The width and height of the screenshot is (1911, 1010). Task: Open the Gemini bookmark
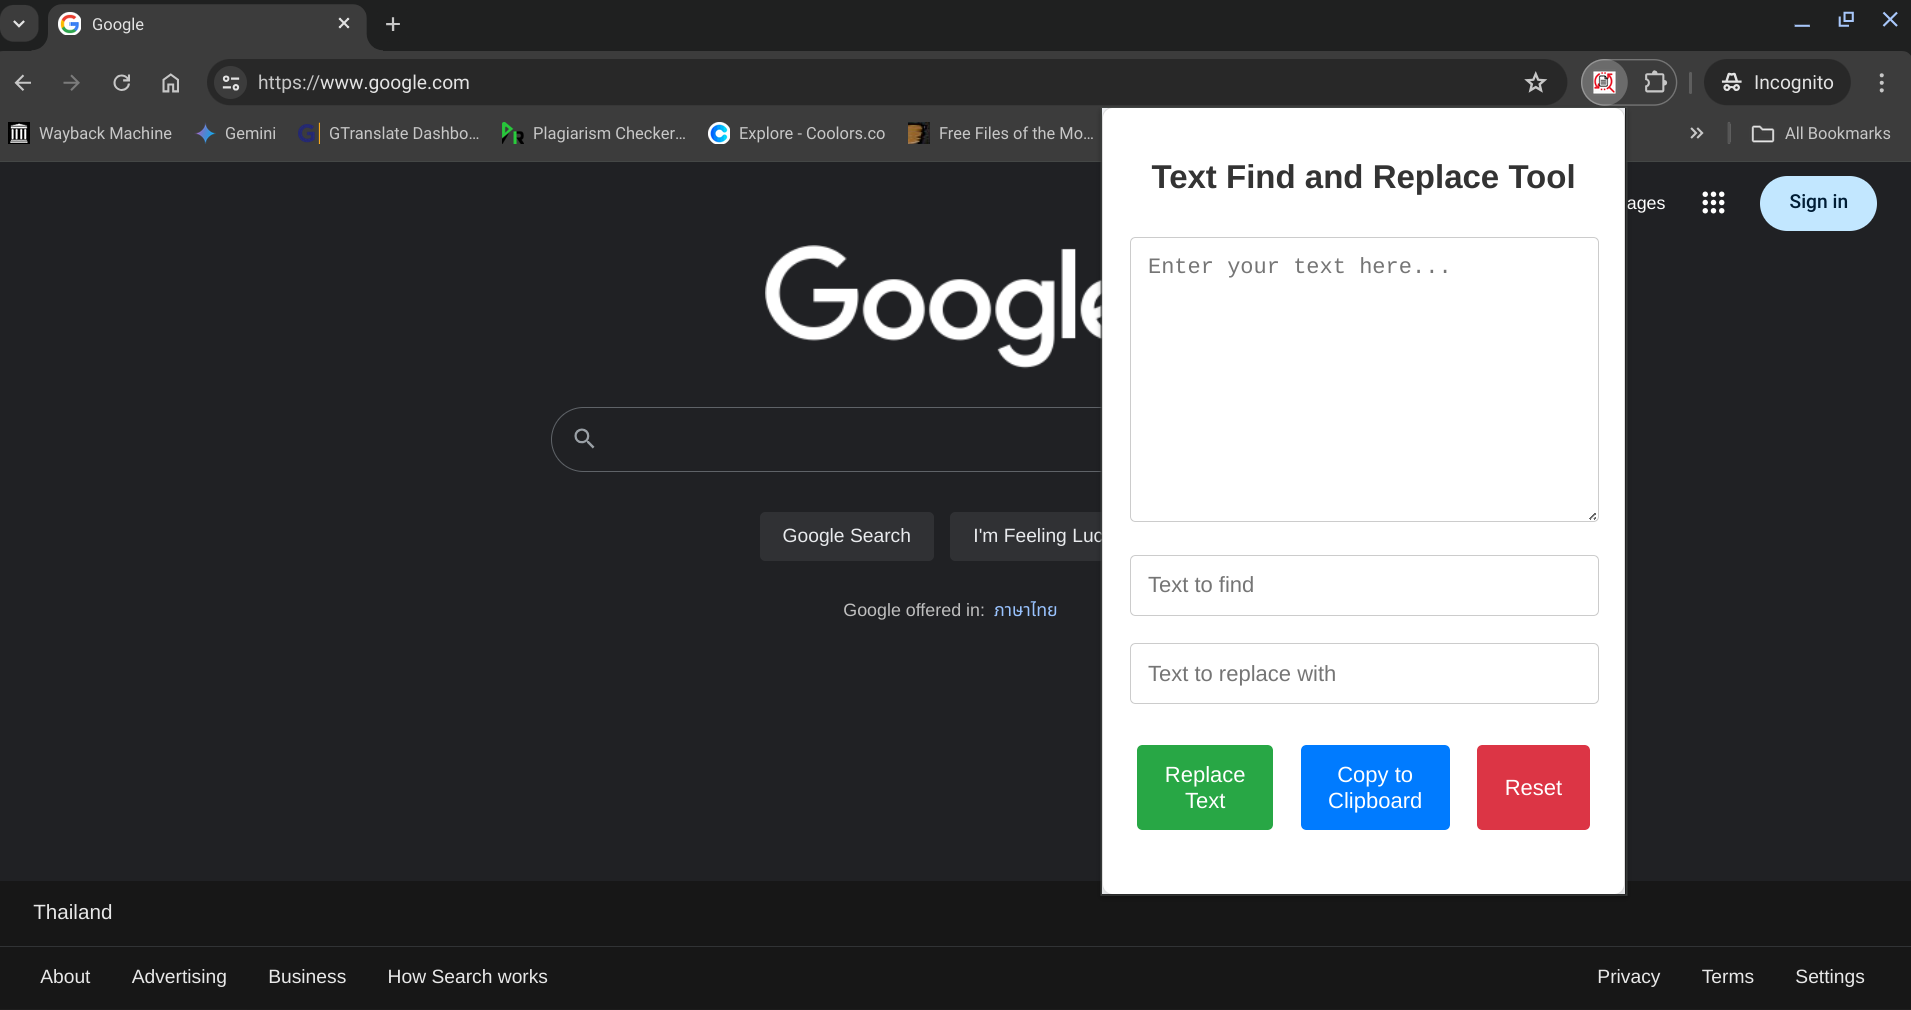coord(237,133)
